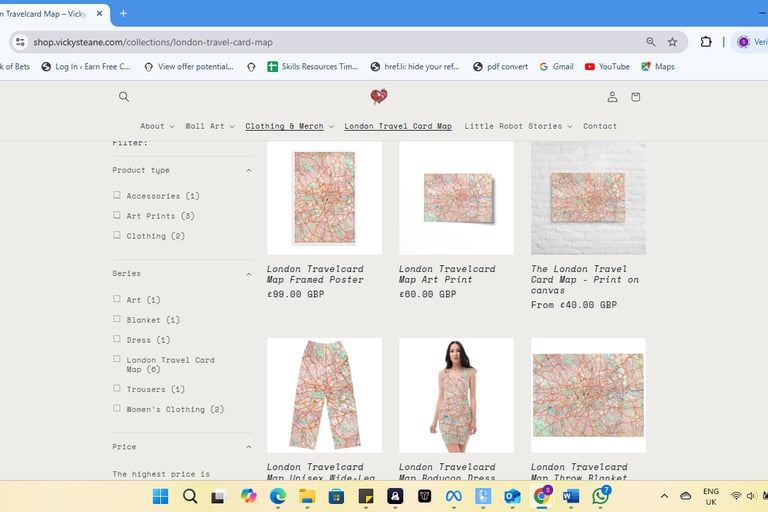Open the site search magnifier icon
The height and width of the screenshot is (512, 768).
point(124,97)
